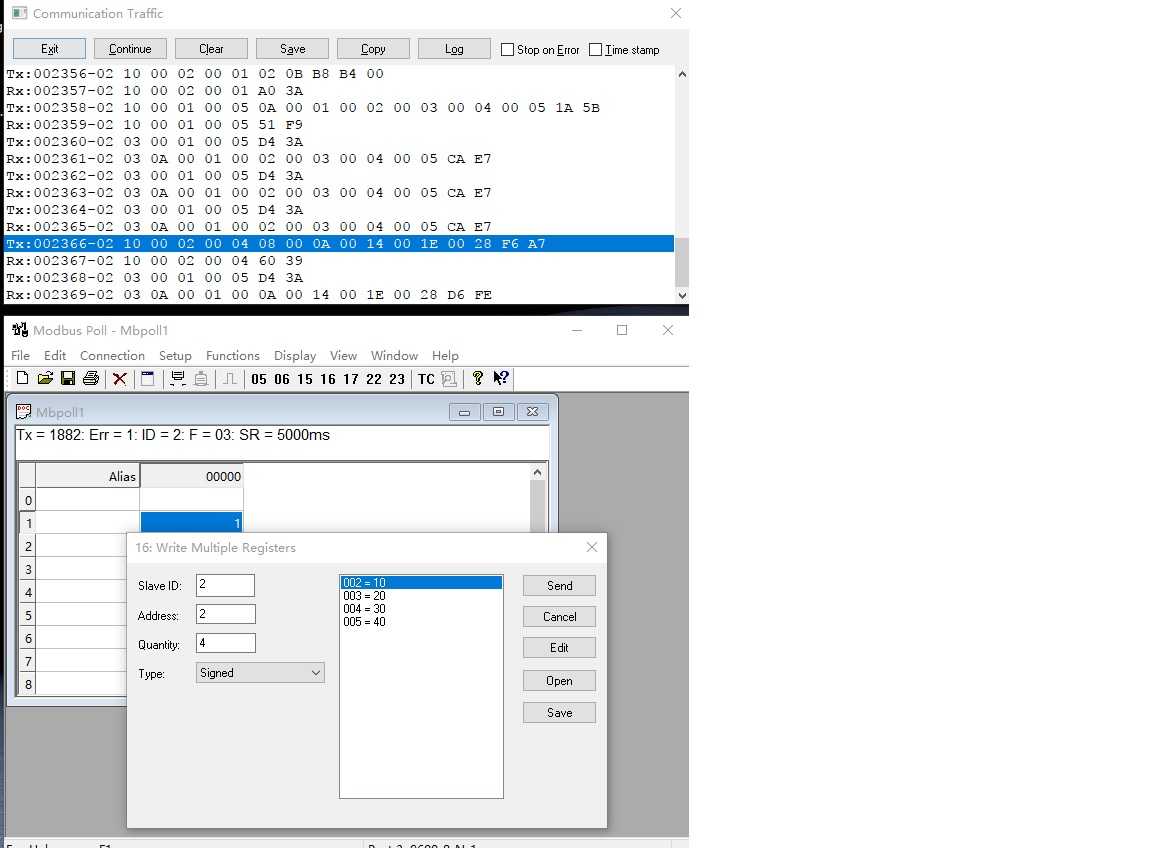Close the Write Multiple Registers dialog
Image resolution: width=1152 pixels, height=848 pixels.
(592, 547)
